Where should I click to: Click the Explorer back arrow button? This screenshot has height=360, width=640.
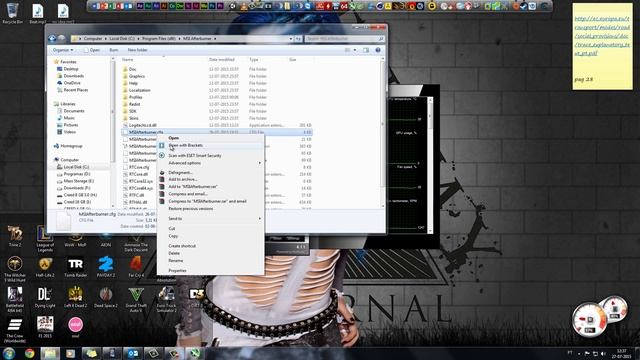[52, 38]
